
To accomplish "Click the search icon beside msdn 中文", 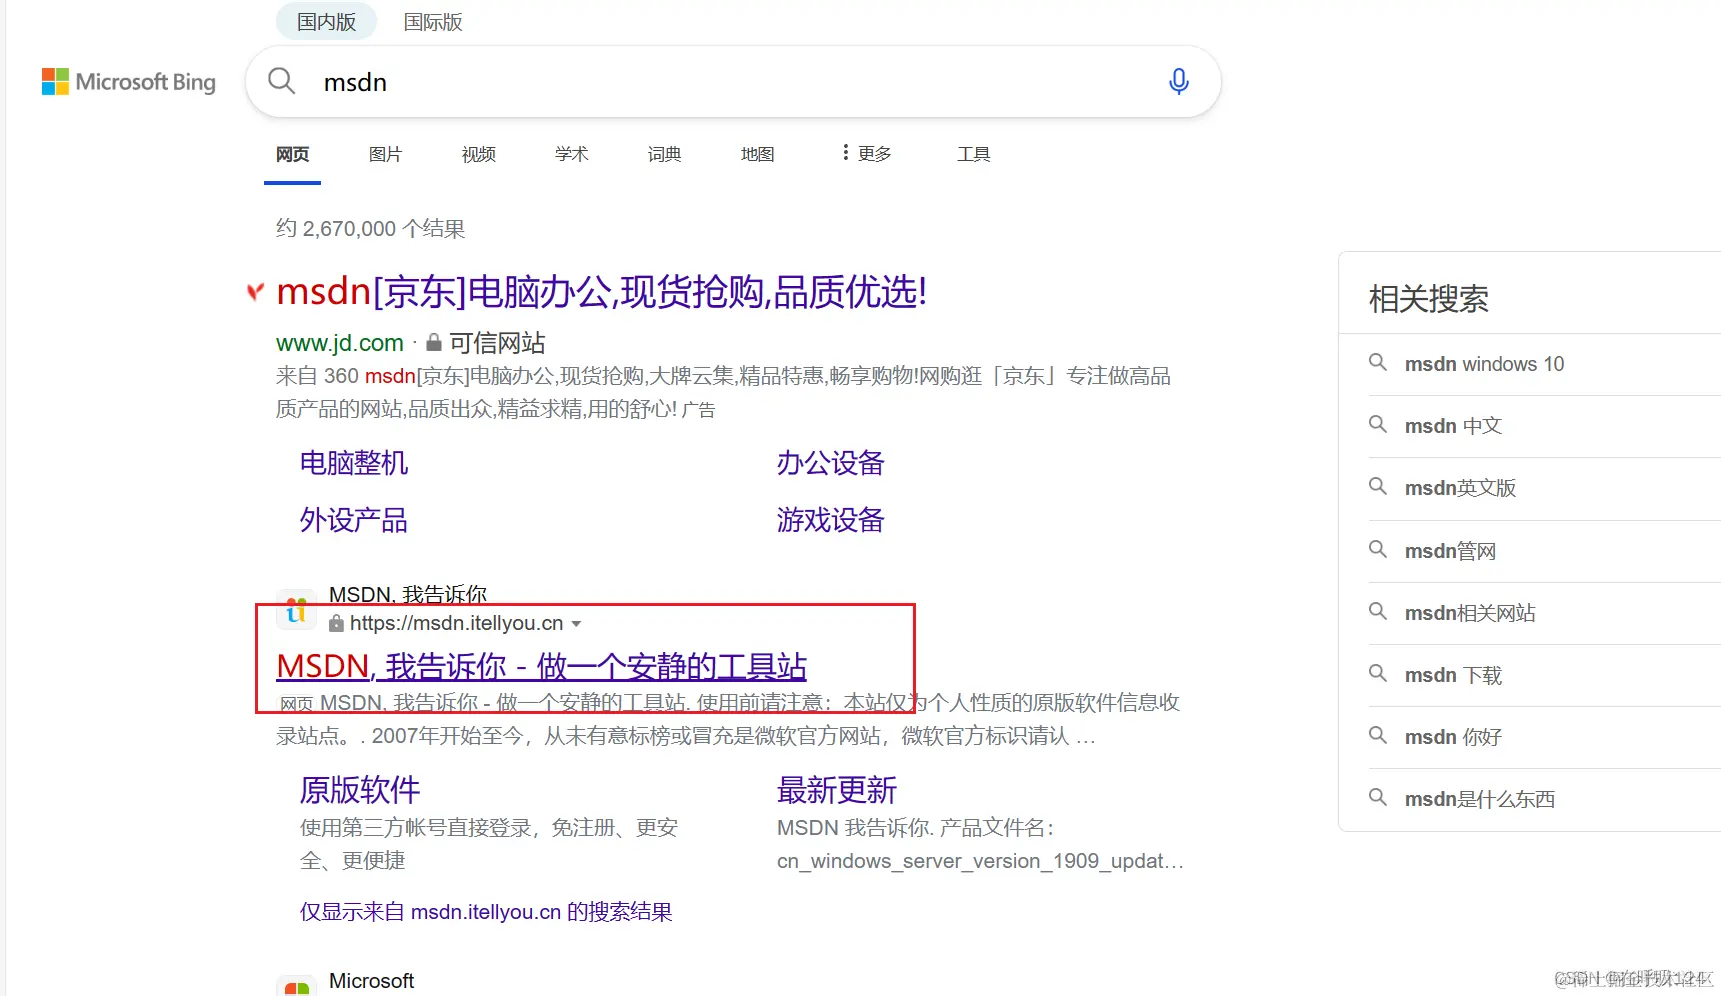I will (1378, 425).
